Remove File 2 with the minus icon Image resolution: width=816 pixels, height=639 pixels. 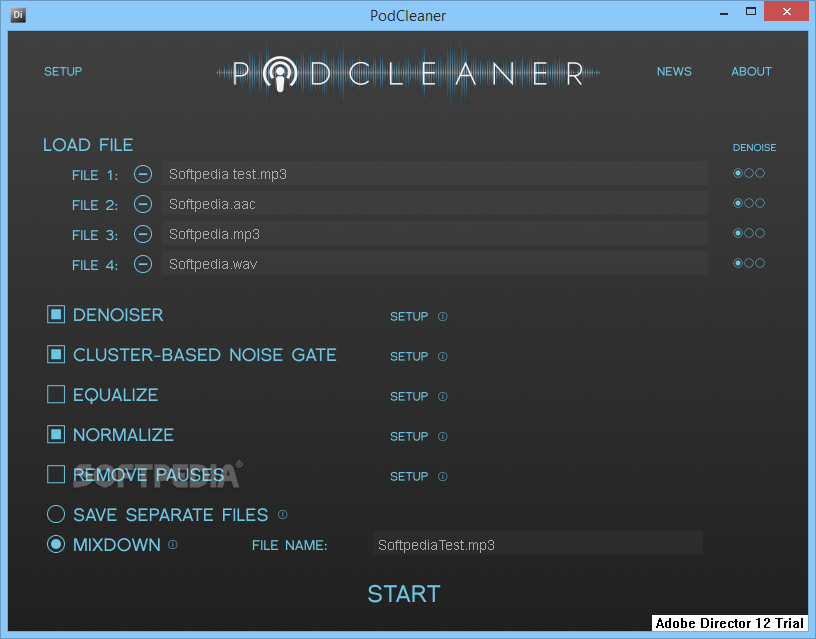(143, 204)
